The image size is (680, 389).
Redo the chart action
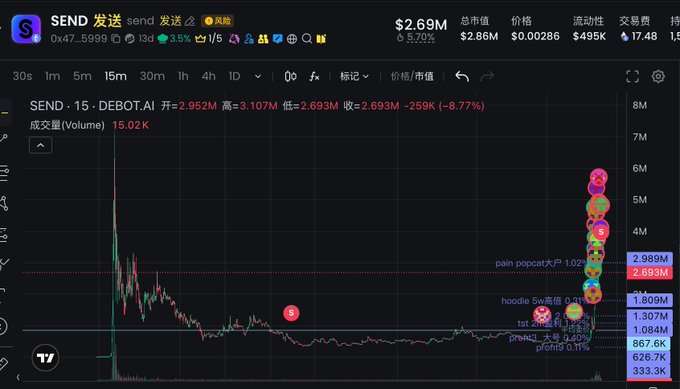click(x=487, y=76)
